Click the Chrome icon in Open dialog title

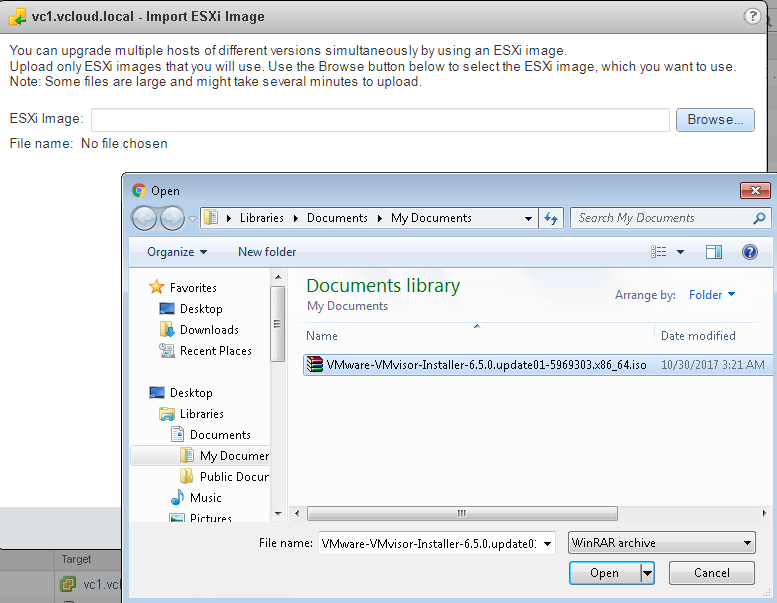tap(139, 190)
